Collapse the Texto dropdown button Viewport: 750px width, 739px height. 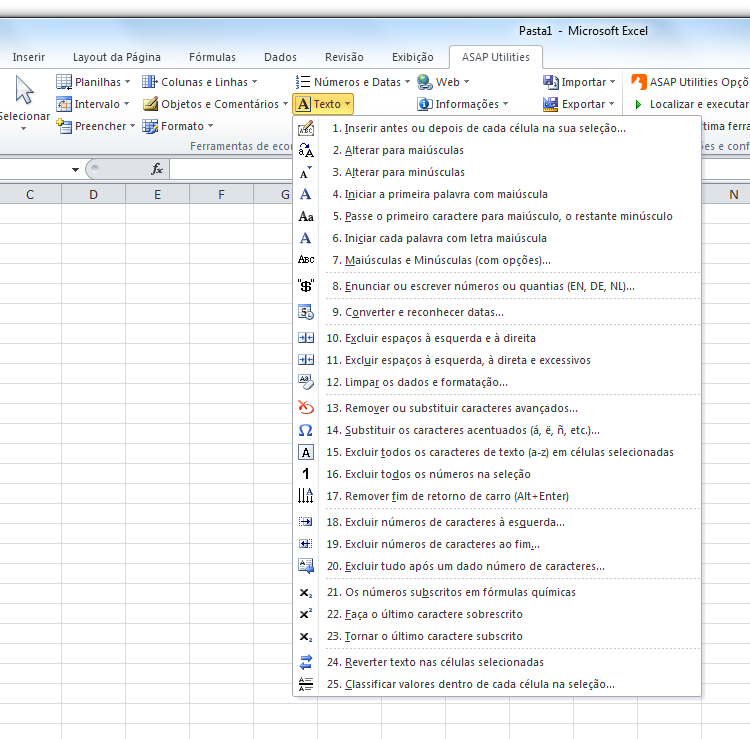tap(323, 104)
